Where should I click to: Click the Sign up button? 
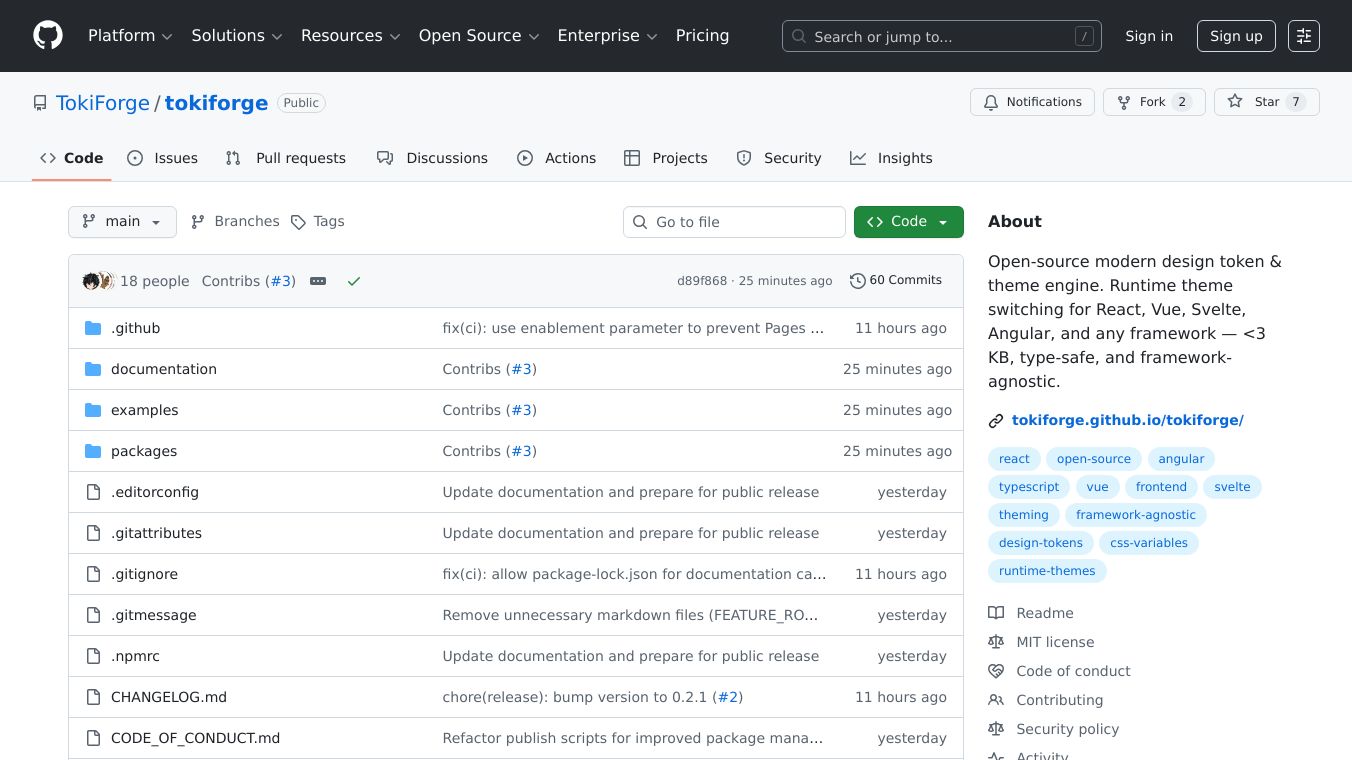[1235, 36]
